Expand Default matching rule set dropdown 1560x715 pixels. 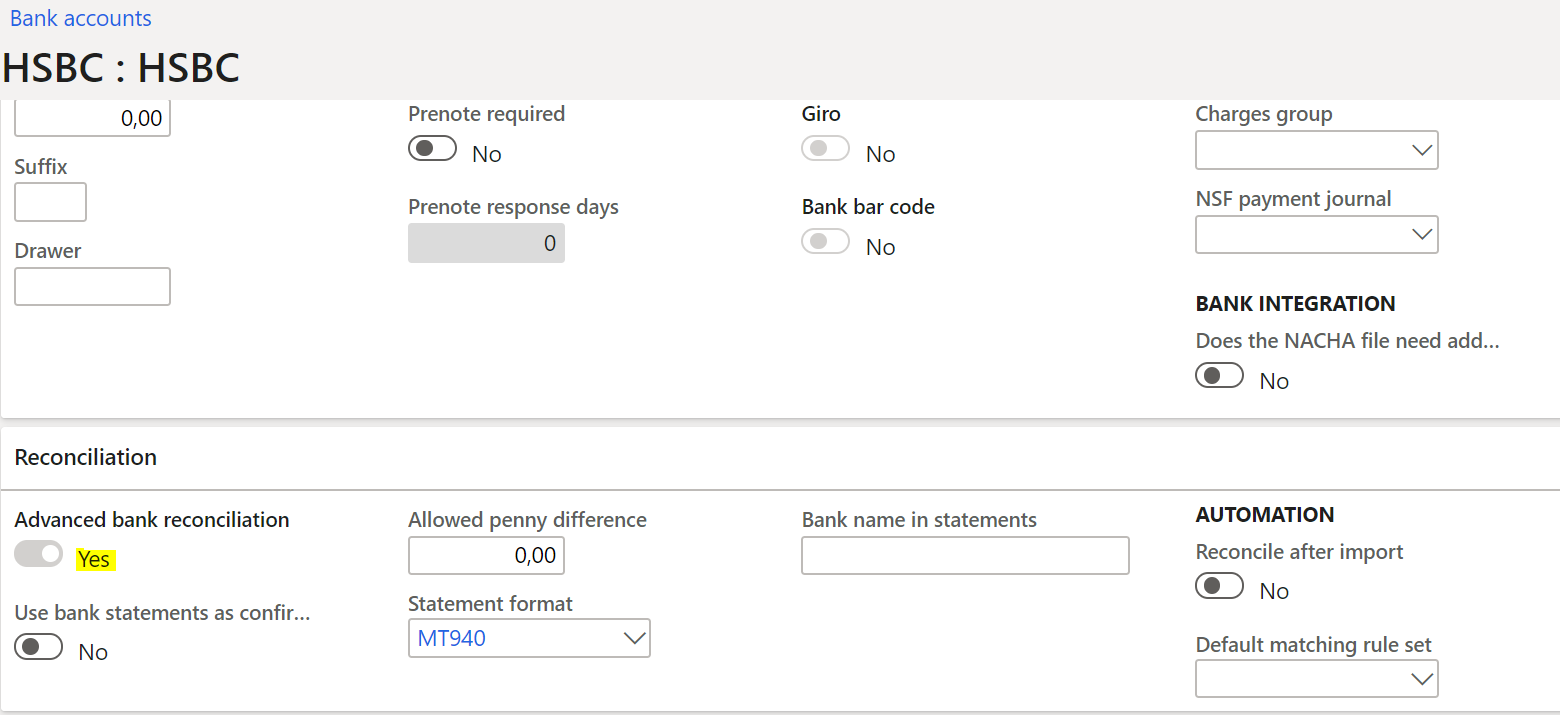coord(1421,679)
